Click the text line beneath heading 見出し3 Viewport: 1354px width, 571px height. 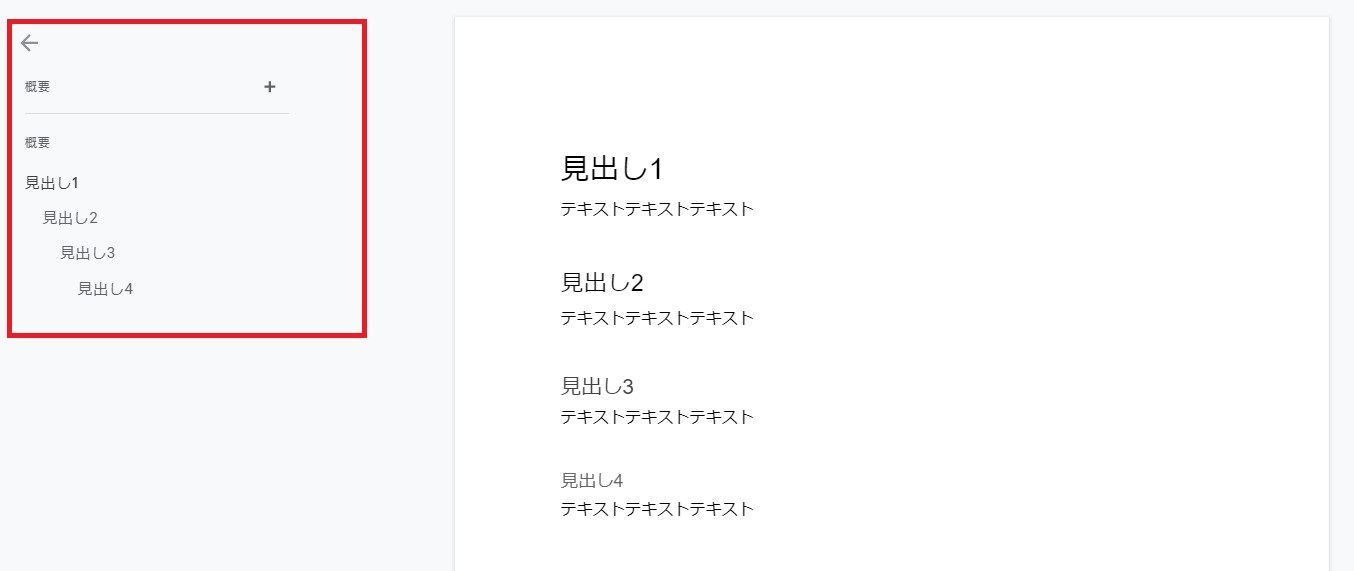tap(656, 417)
